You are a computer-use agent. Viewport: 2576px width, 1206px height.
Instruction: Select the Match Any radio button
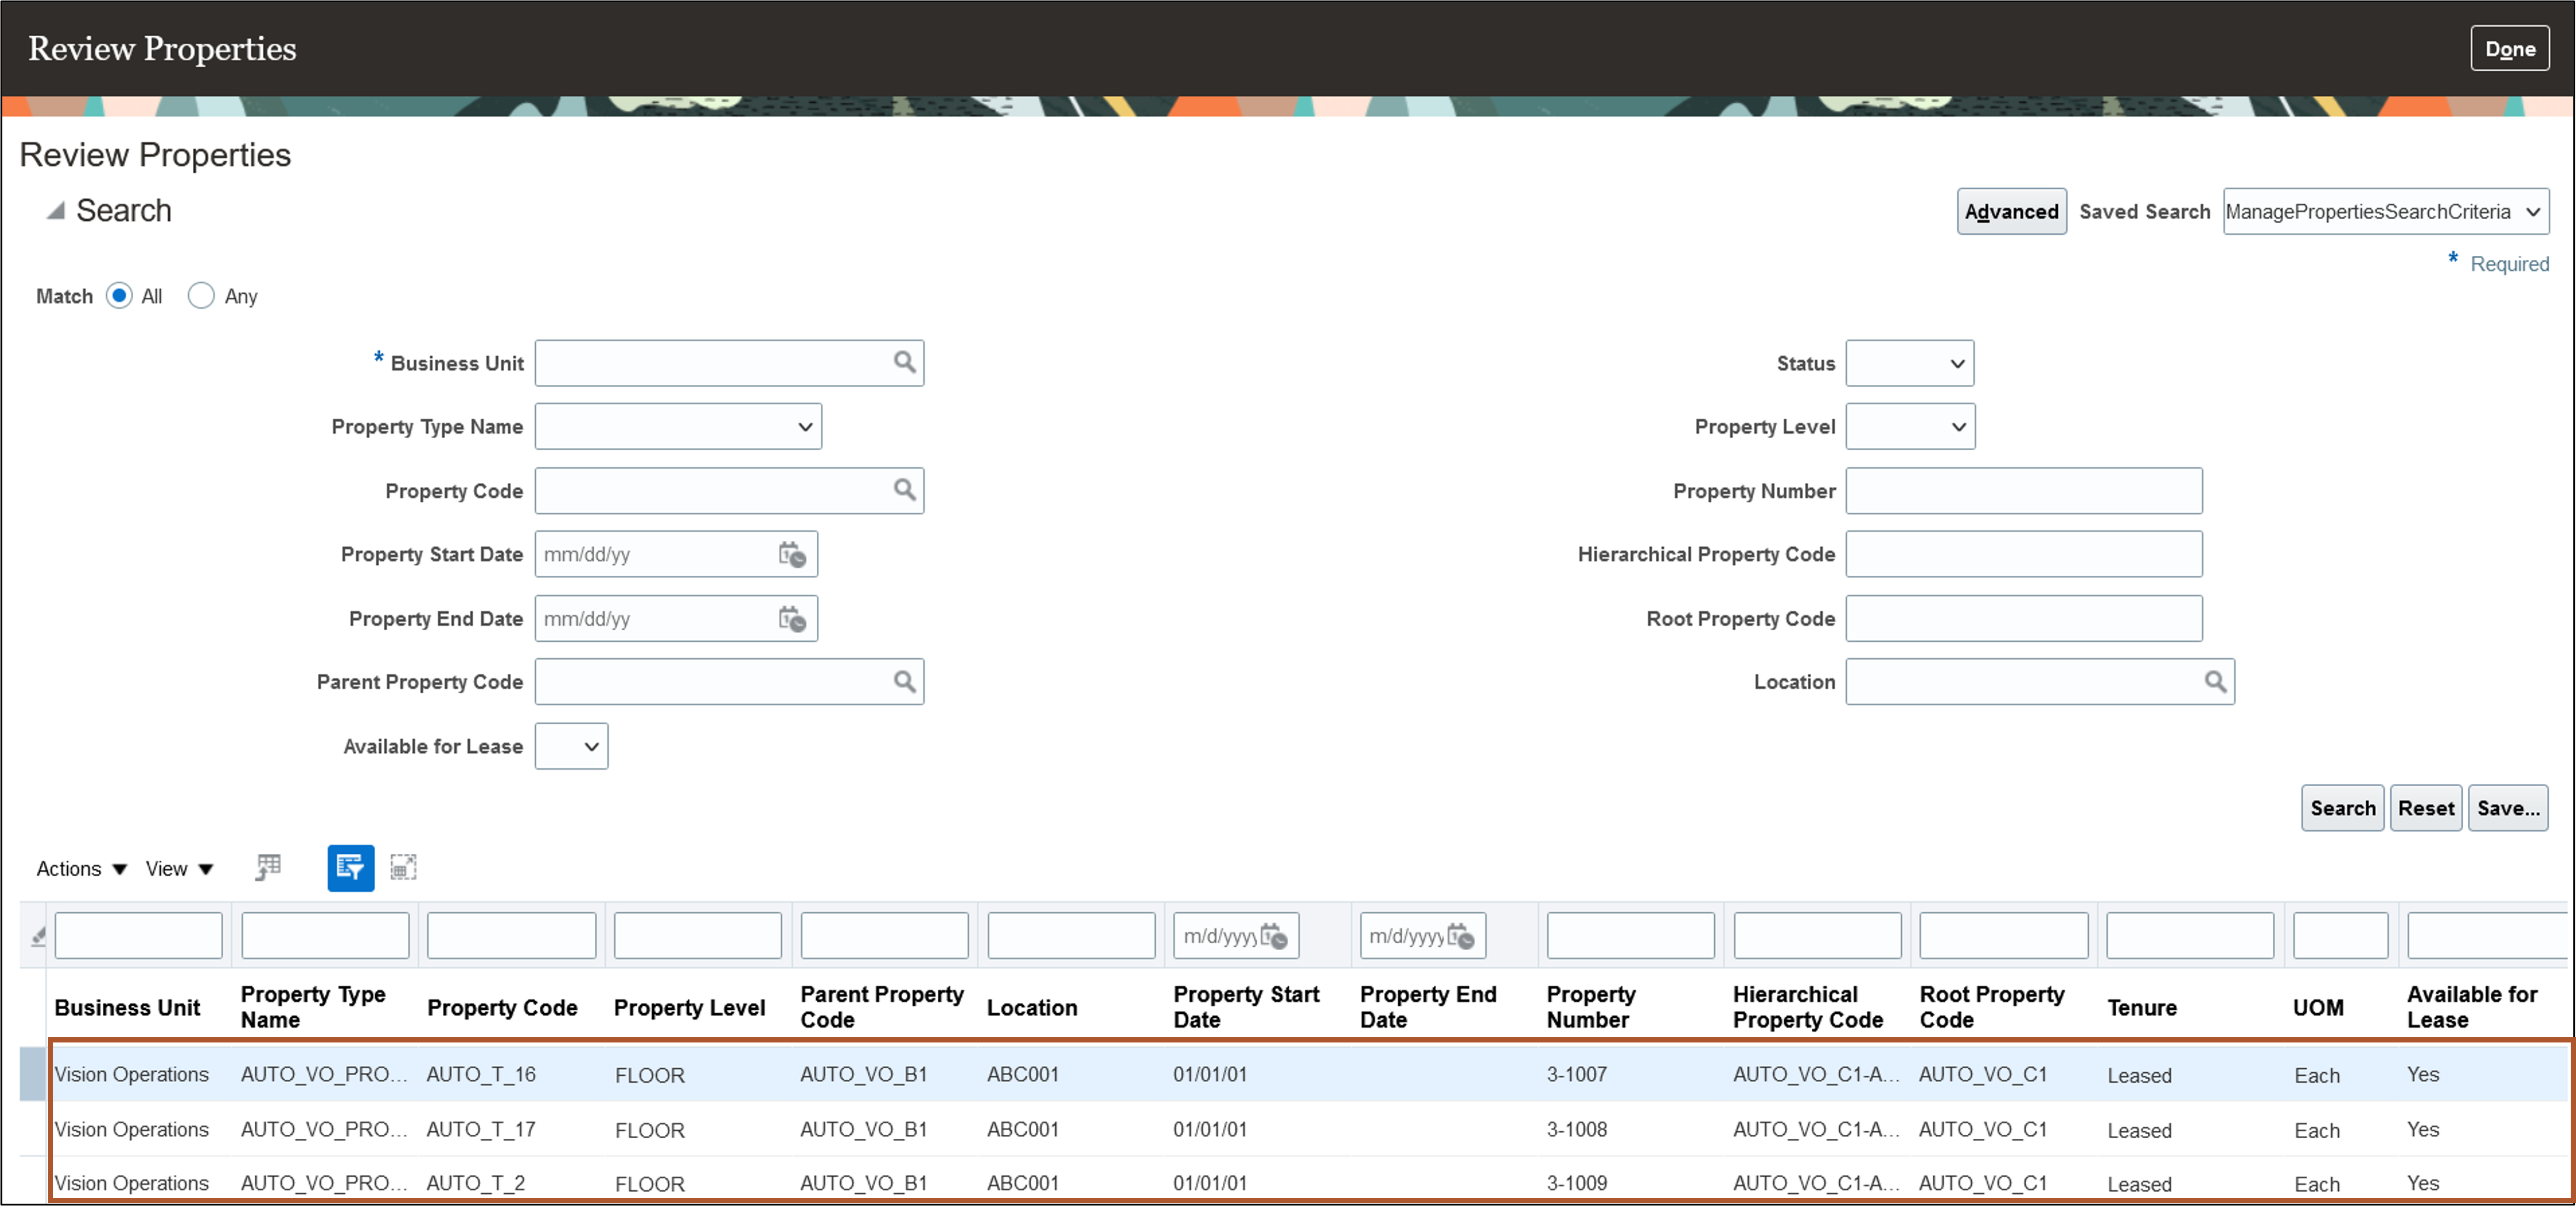(201, 296)
